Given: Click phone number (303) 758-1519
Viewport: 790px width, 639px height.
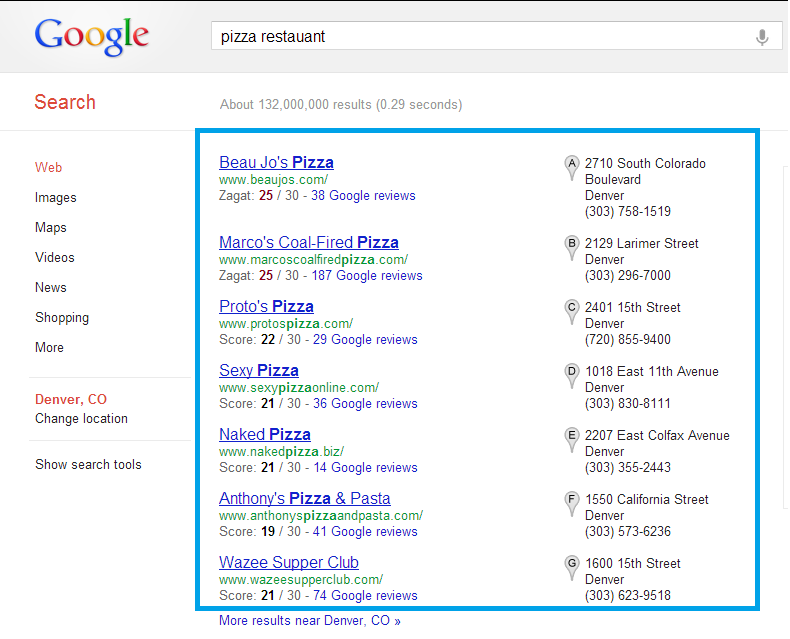Looking at the screenshot, I should pyautogui.click(x=627, y=211).
